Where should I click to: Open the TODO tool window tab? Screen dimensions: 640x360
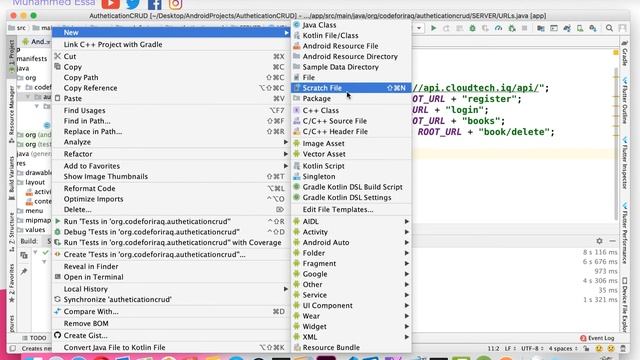[34, 338]
